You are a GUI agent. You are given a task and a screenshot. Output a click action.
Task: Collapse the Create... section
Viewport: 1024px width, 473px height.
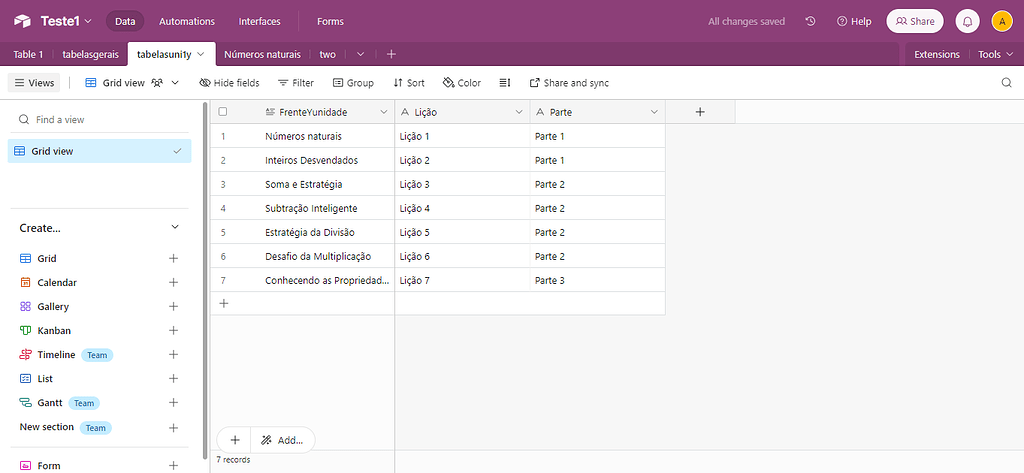[x=174, y=227]
